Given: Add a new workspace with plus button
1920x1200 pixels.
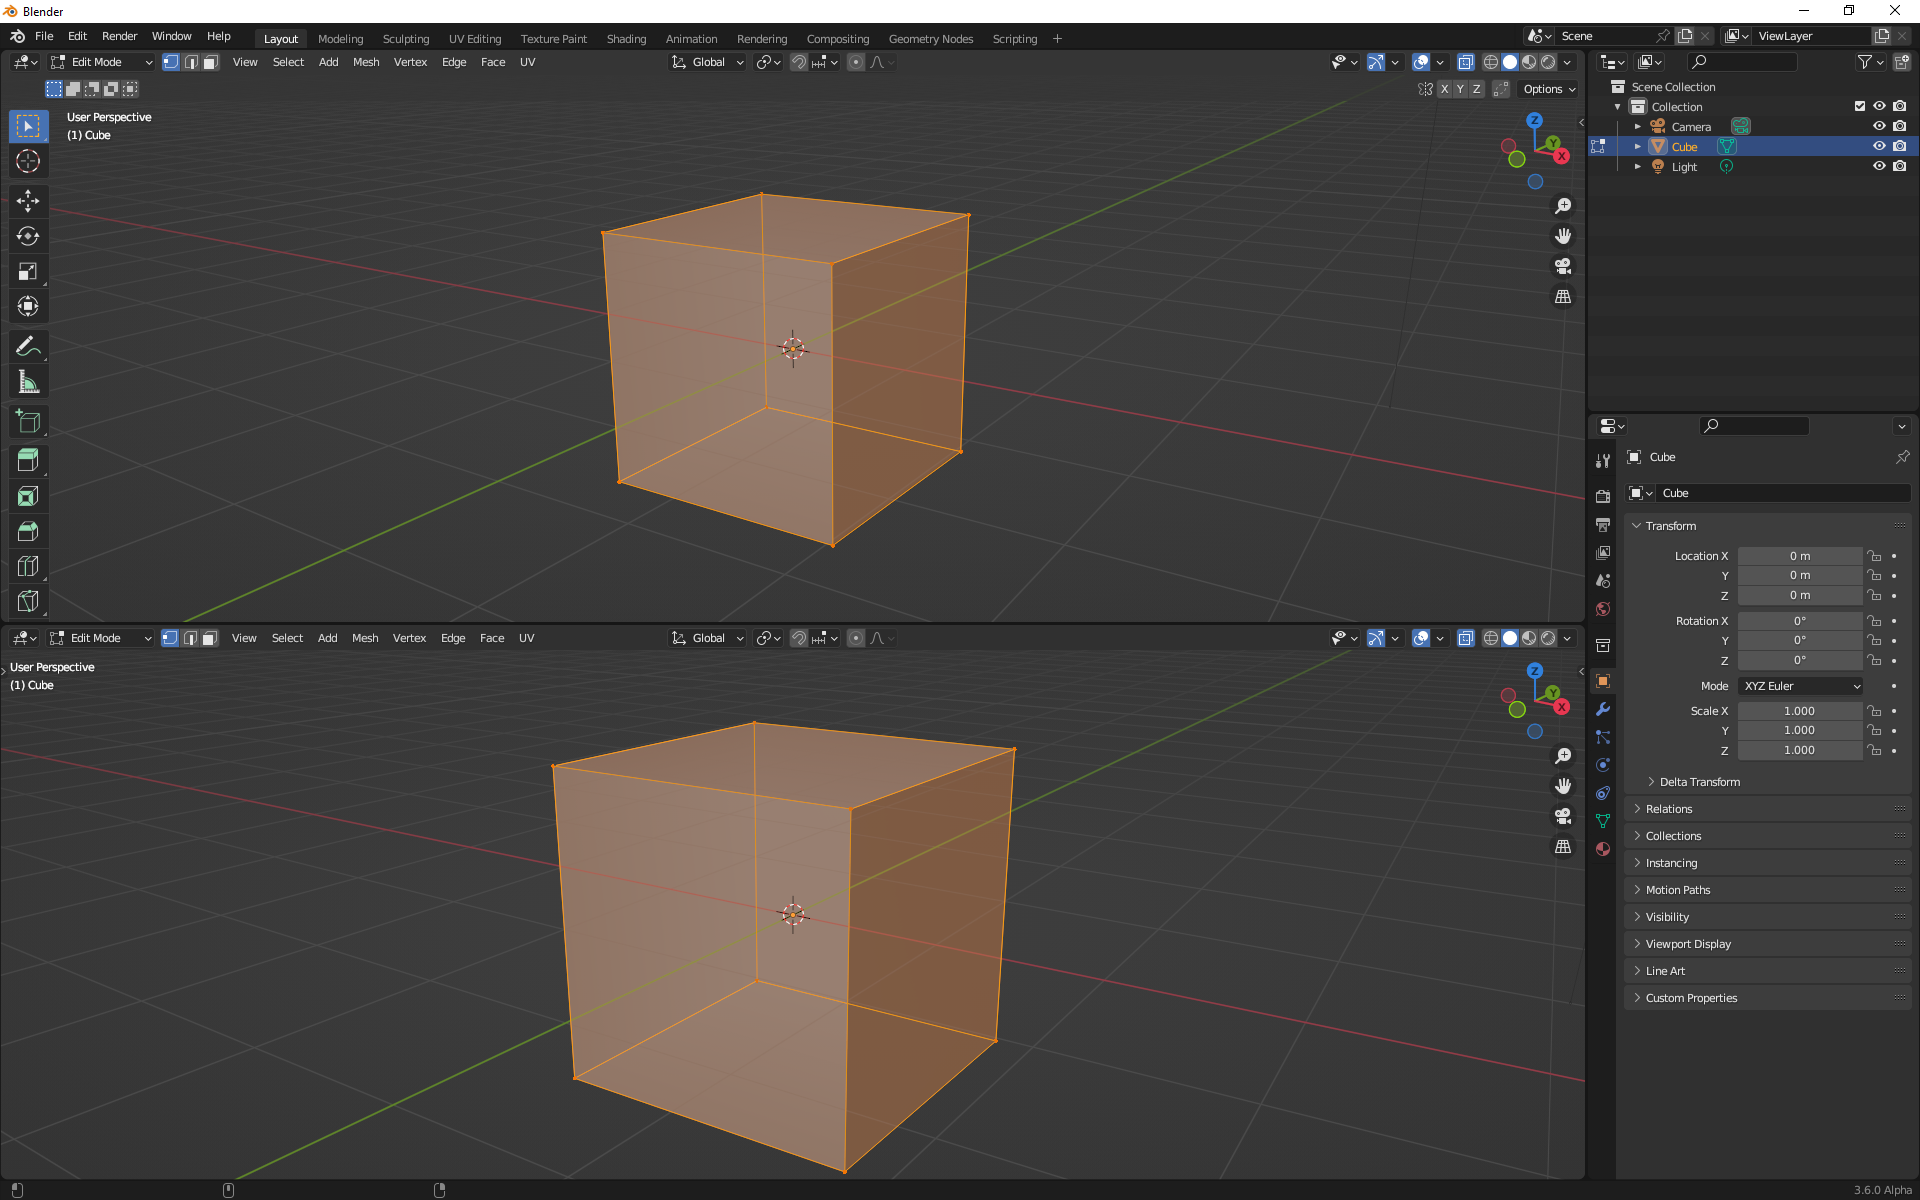Looking at the screenshot, I should [1057, 39].
